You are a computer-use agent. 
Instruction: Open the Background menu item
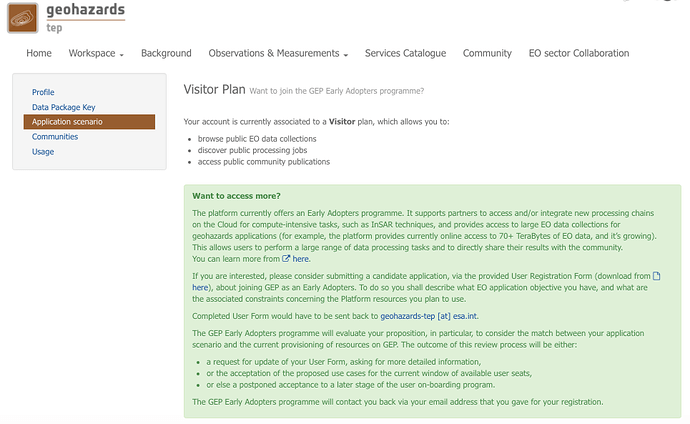[166, 53]
